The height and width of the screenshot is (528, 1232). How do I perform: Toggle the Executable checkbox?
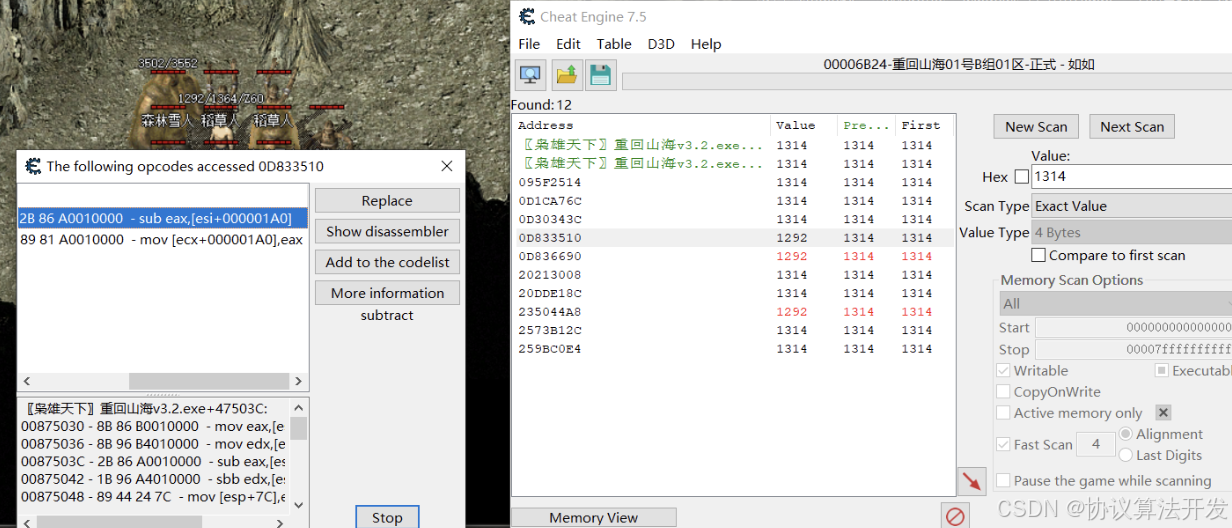point(1162,370)
